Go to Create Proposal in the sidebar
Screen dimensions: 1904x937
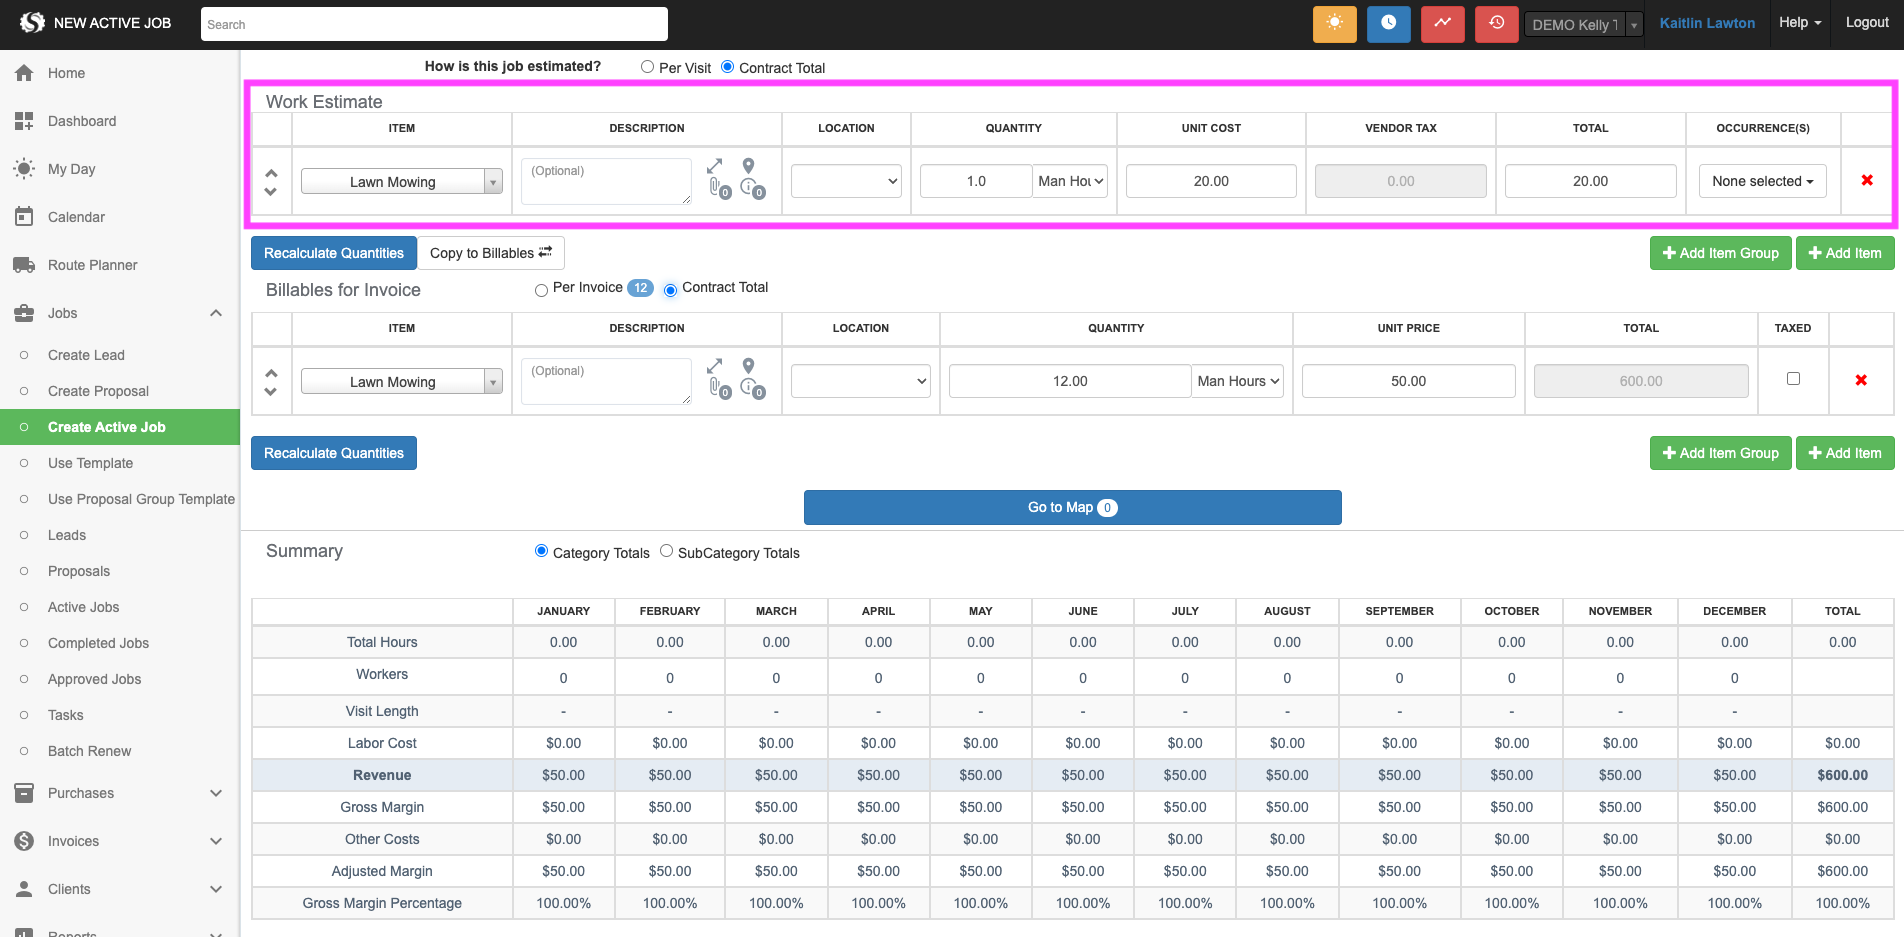(x=97, y=390)
